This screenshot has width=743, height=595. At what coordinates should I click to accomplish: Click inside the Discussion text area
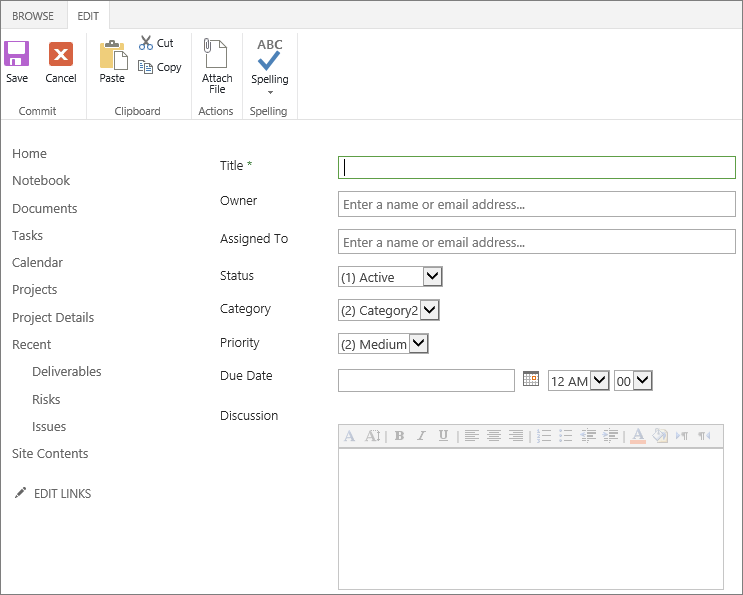(x=531, y=519)
